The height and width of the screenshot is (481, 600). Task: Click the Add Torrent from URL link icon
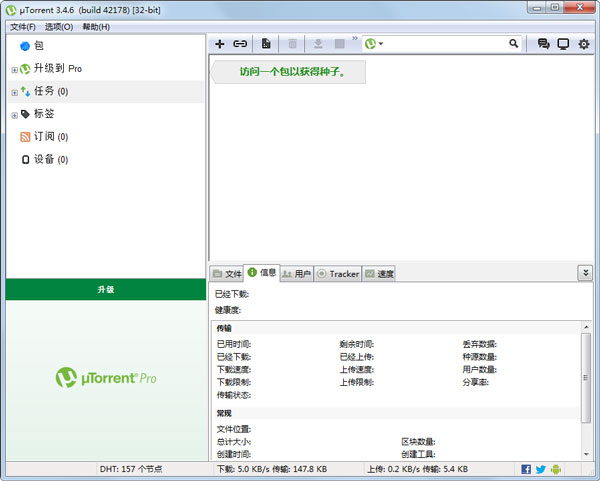[240, 44]
